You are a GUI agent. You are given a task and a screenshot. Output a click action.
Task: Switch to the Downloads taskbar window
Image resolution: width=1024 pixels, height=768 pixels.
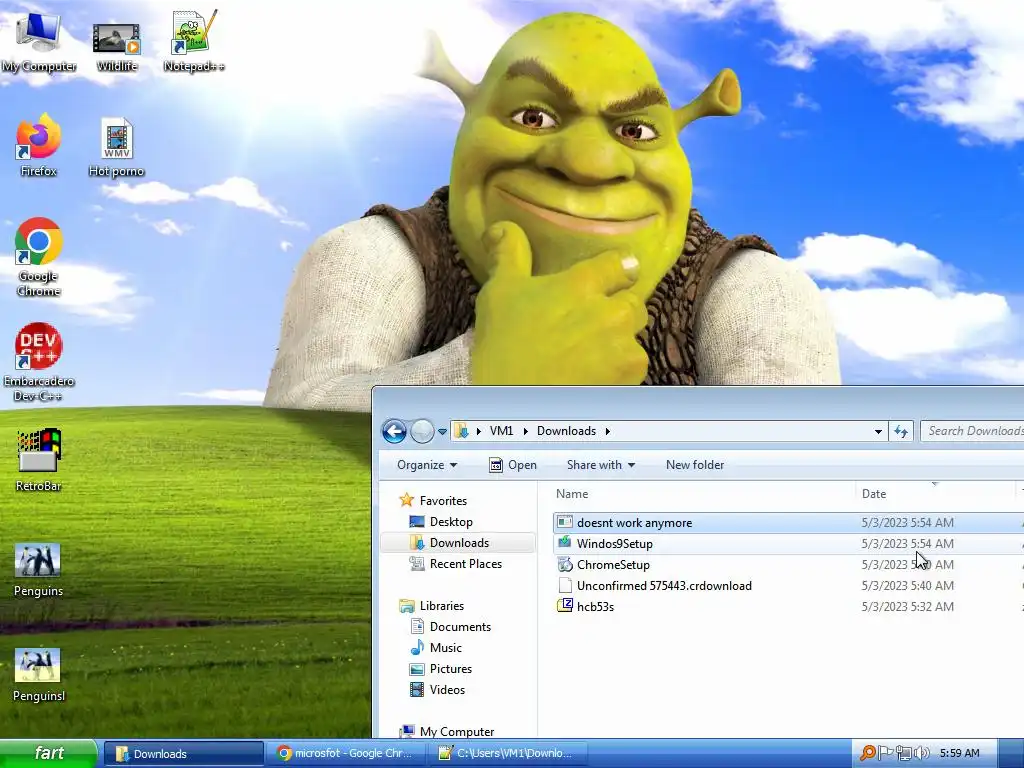pyautogui.click(x=184, y=754)
